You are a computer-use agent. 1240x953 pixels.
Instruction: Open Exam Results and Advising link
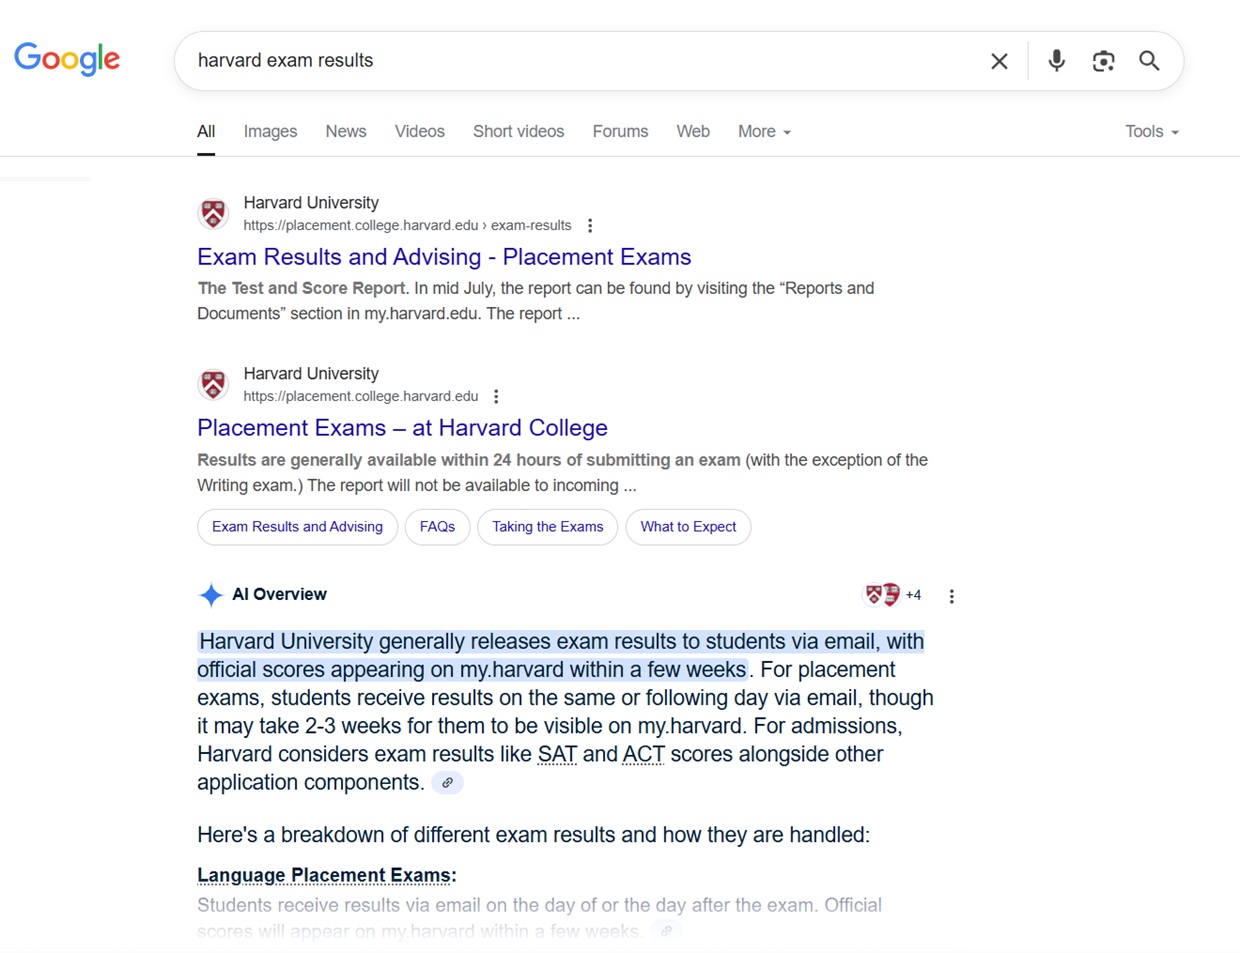point(444,257)
